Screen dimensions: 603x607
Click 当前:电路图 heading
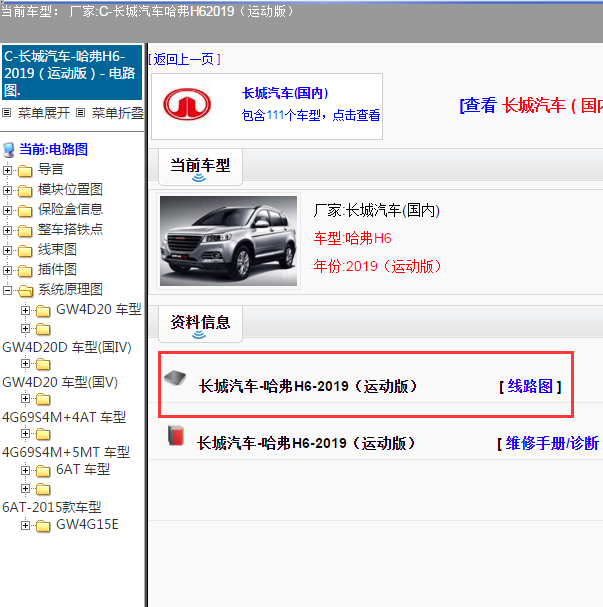click(54, 149)
